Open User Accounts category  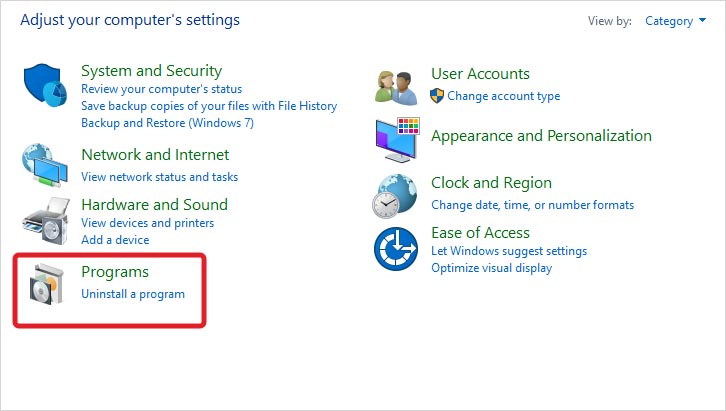pos(480,74)
